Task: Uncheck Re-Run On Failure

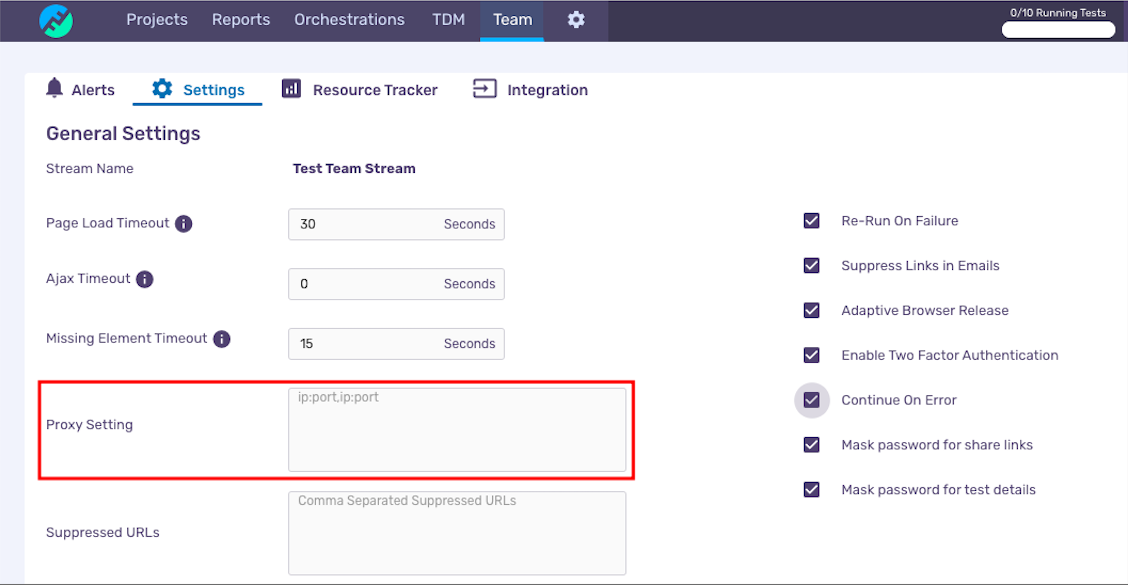Action: (811, 221)
